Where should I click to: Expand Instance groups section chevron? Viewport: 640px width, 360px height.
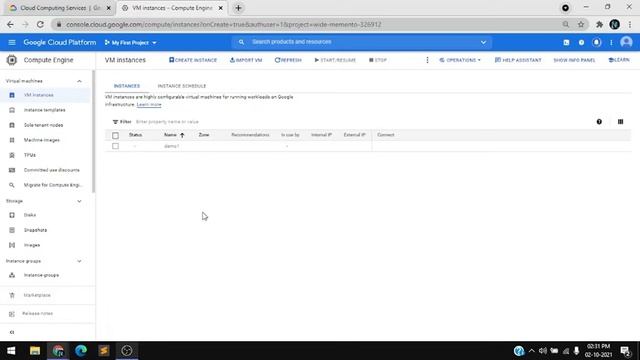79,261
